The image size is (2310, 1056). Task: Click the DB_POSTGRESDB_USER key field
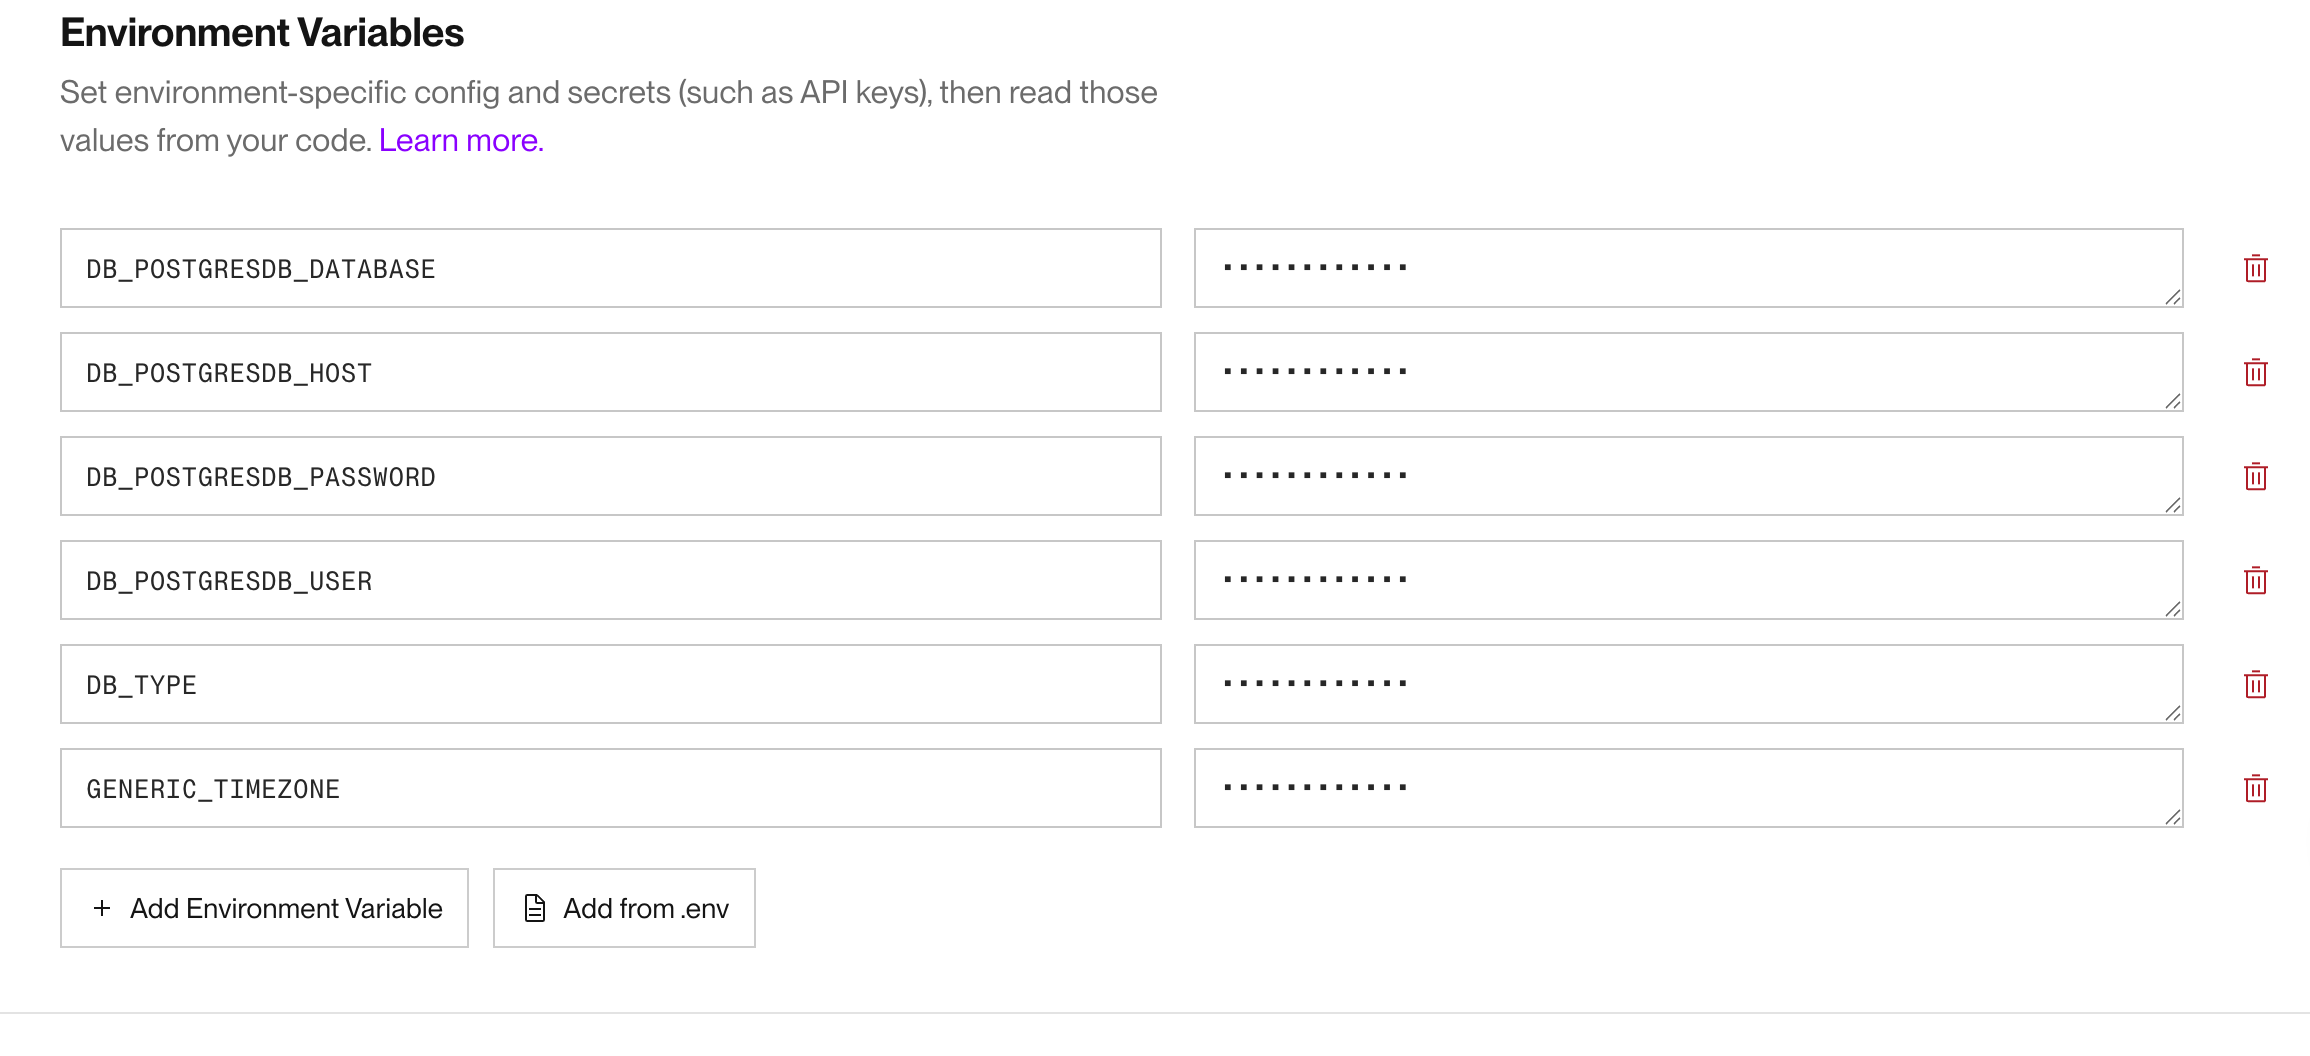coord(610,581)
